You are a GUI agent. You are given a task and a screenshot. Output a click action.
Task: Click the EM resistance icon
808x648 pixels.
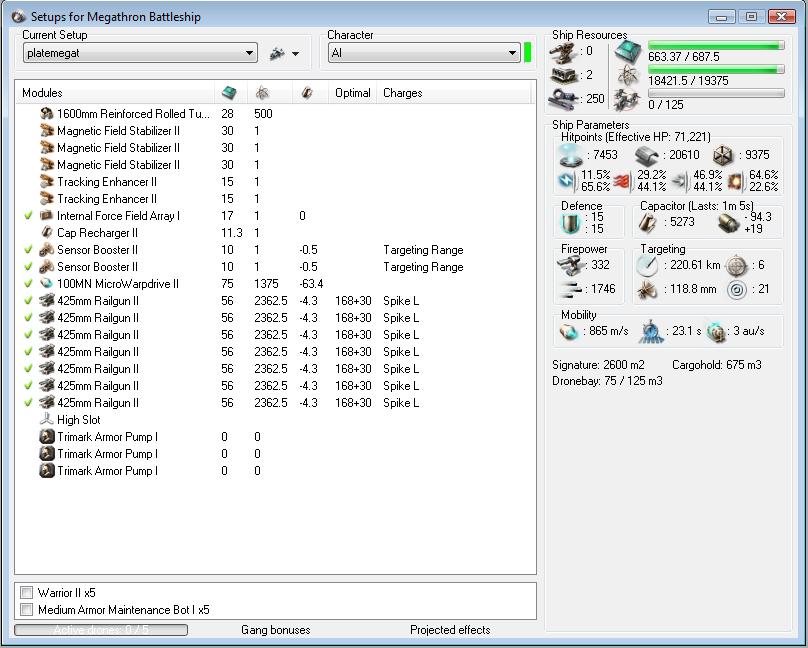tap(568, 181)
